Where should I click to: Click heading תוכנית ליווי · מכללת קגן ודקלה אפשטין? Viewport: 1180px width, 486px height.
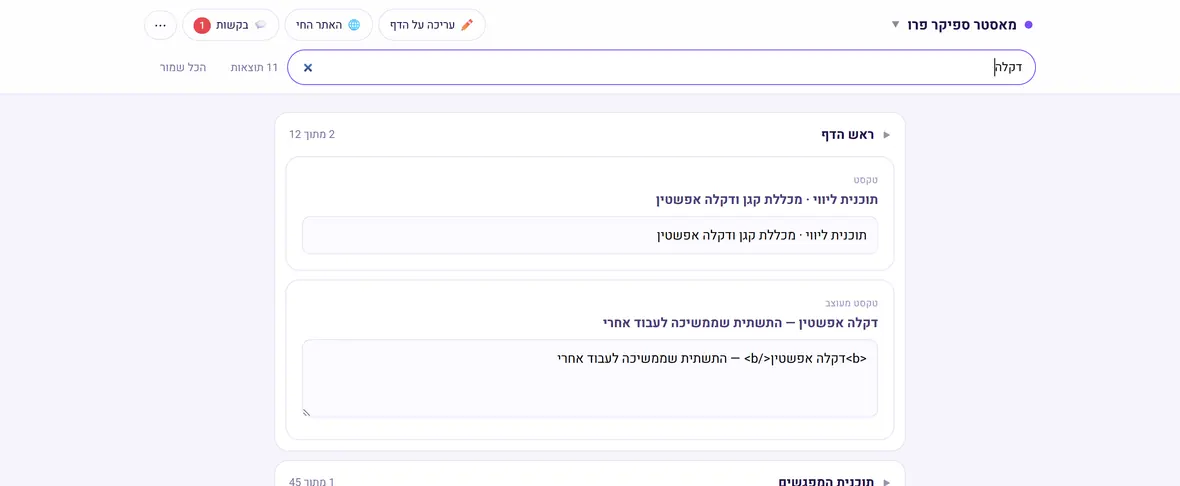(x=766, y=199)
